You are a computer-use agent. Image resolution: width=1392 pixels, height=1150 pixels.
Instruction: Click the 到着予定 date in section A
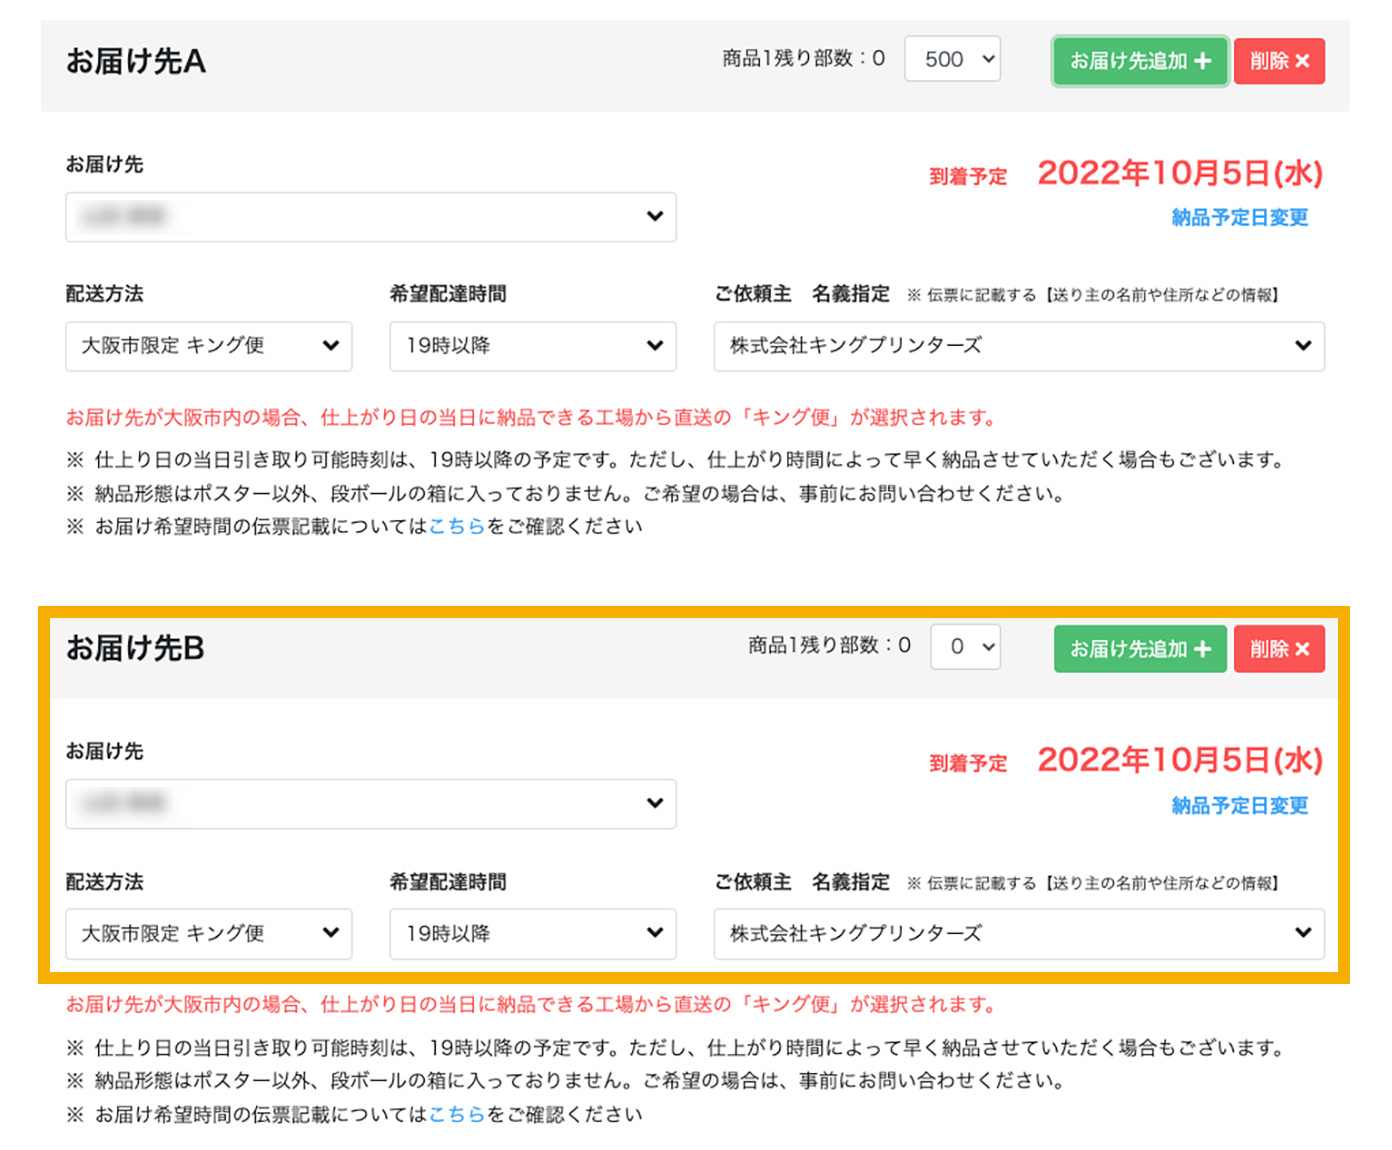tap(1178, 173)
